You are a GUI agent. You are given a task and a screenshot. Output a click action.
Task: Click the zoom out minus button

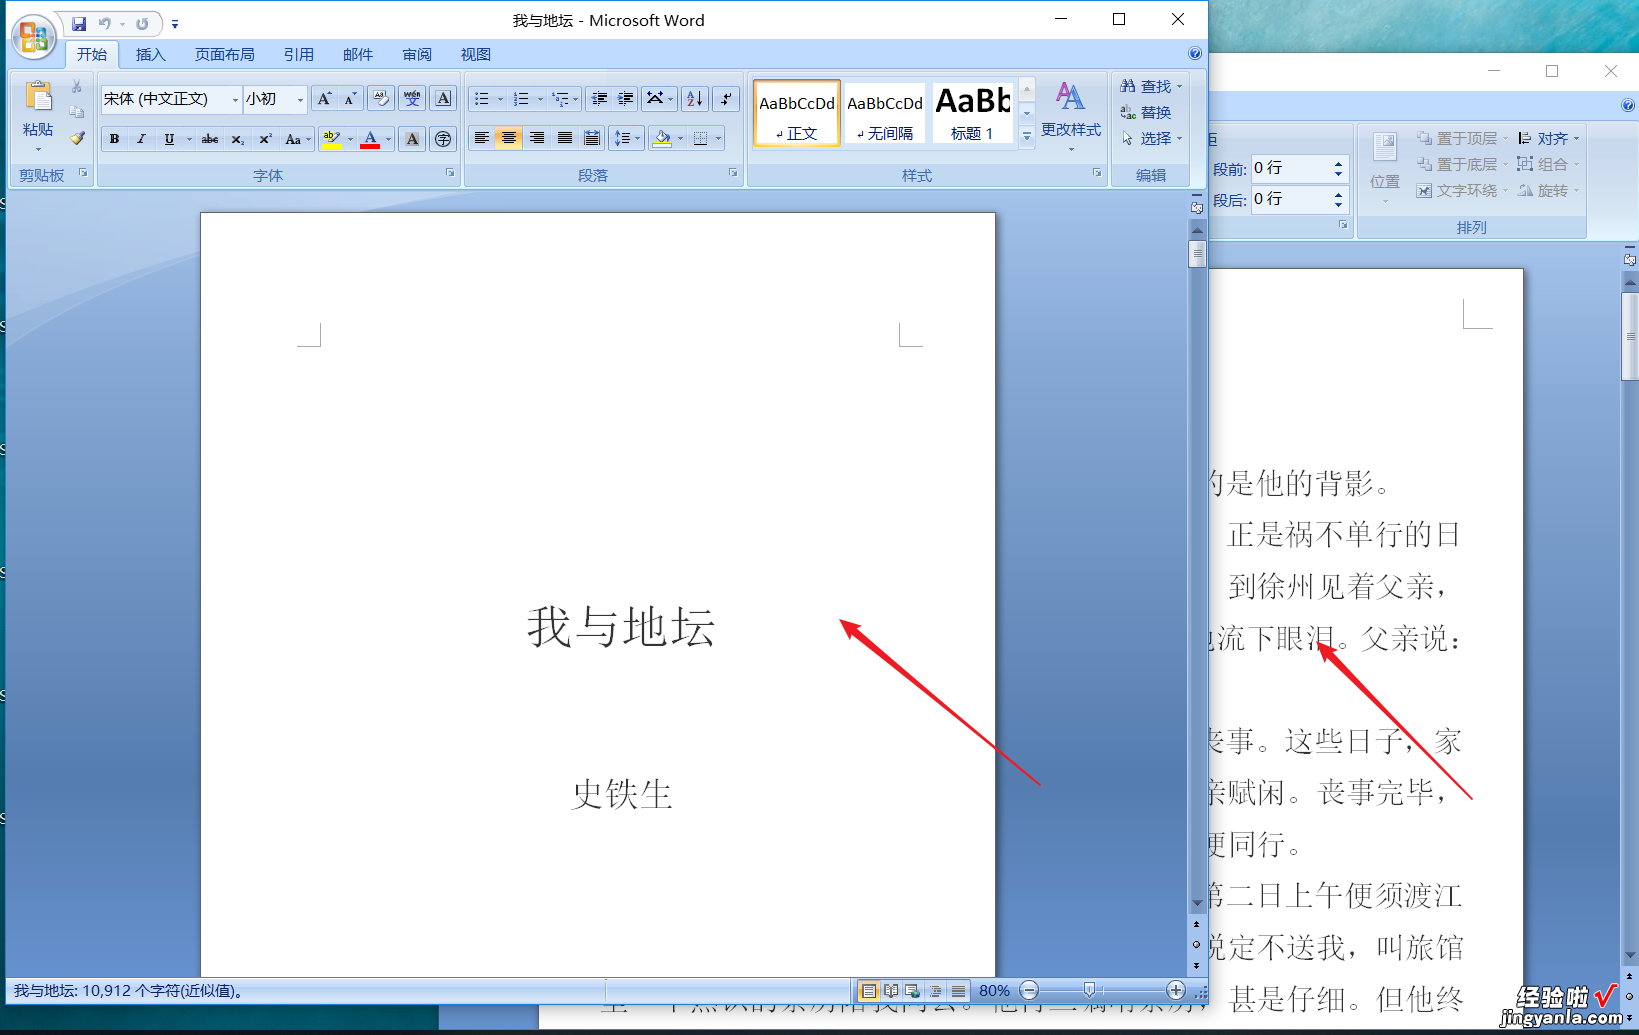(x=1029, y=990)
